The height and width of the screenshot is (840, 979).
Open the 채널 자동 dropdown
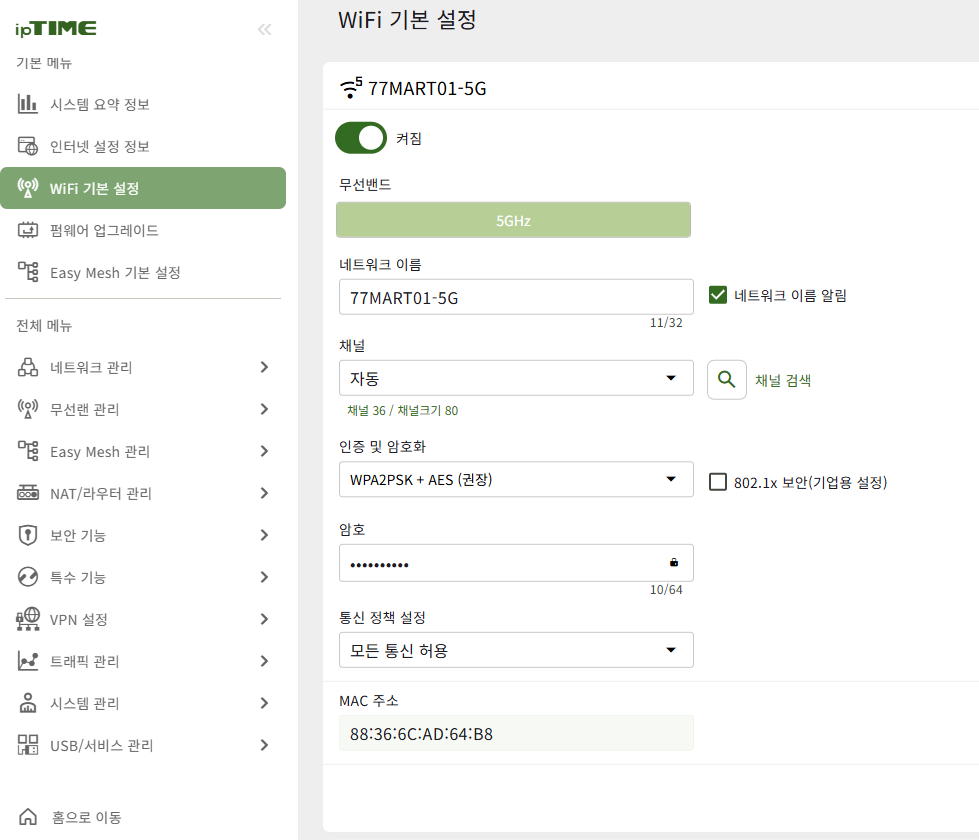click(x=516, y=378)
